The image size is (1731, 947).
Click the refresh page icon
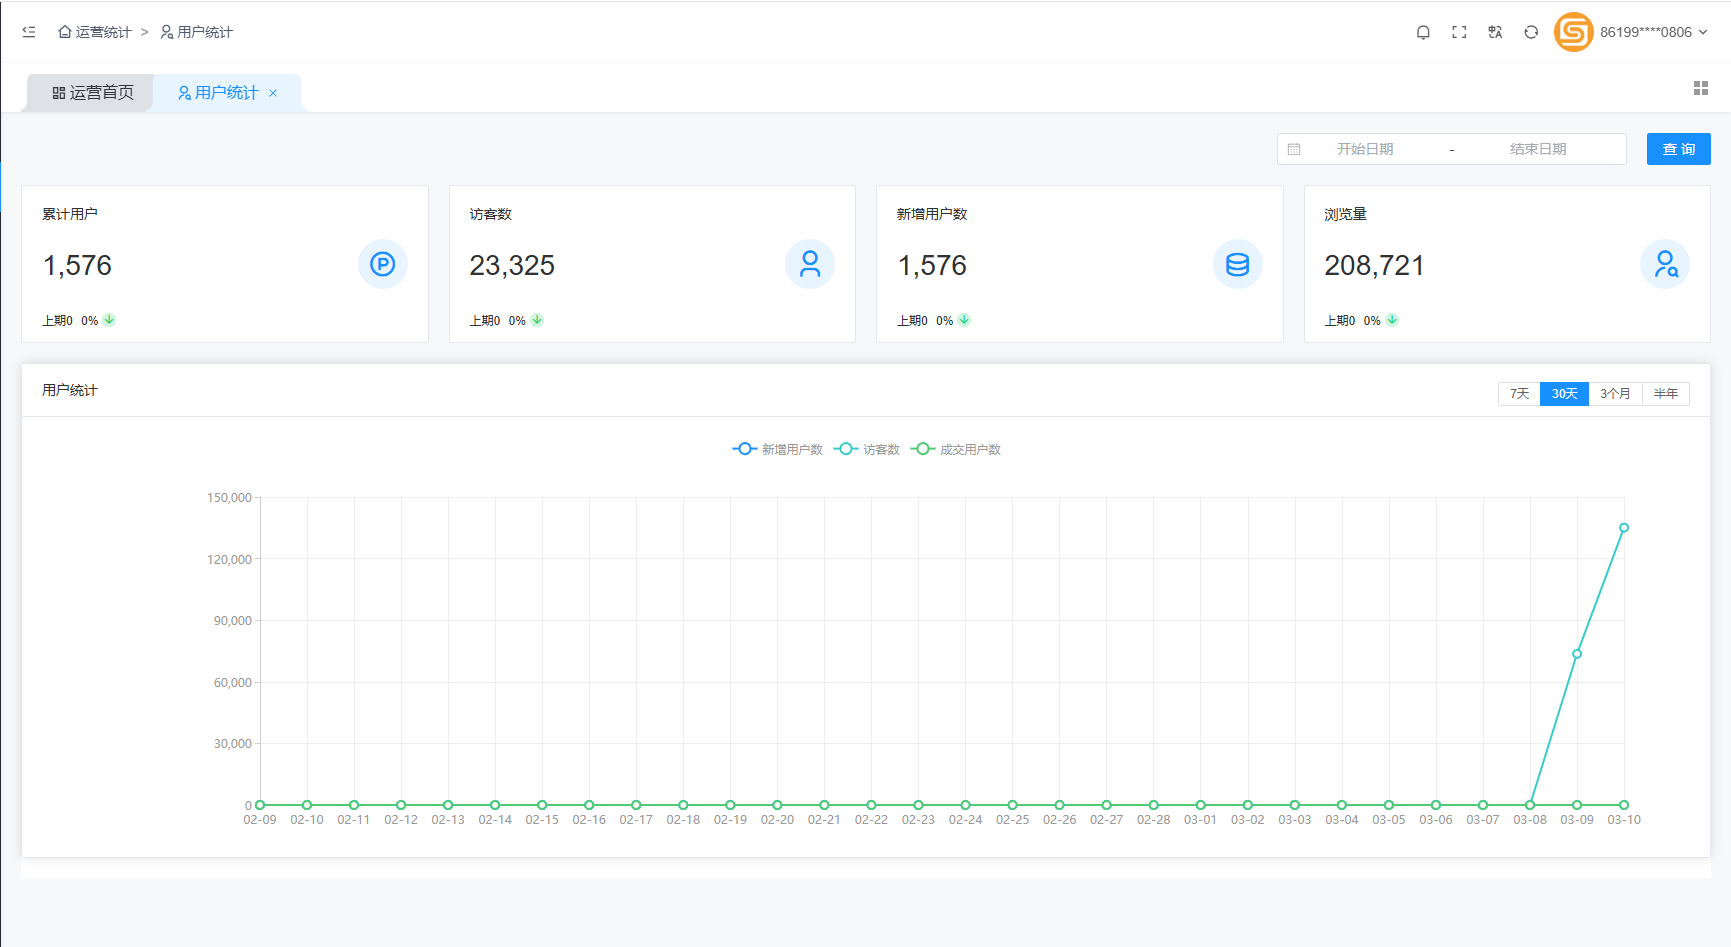[x=1531, y=32]
